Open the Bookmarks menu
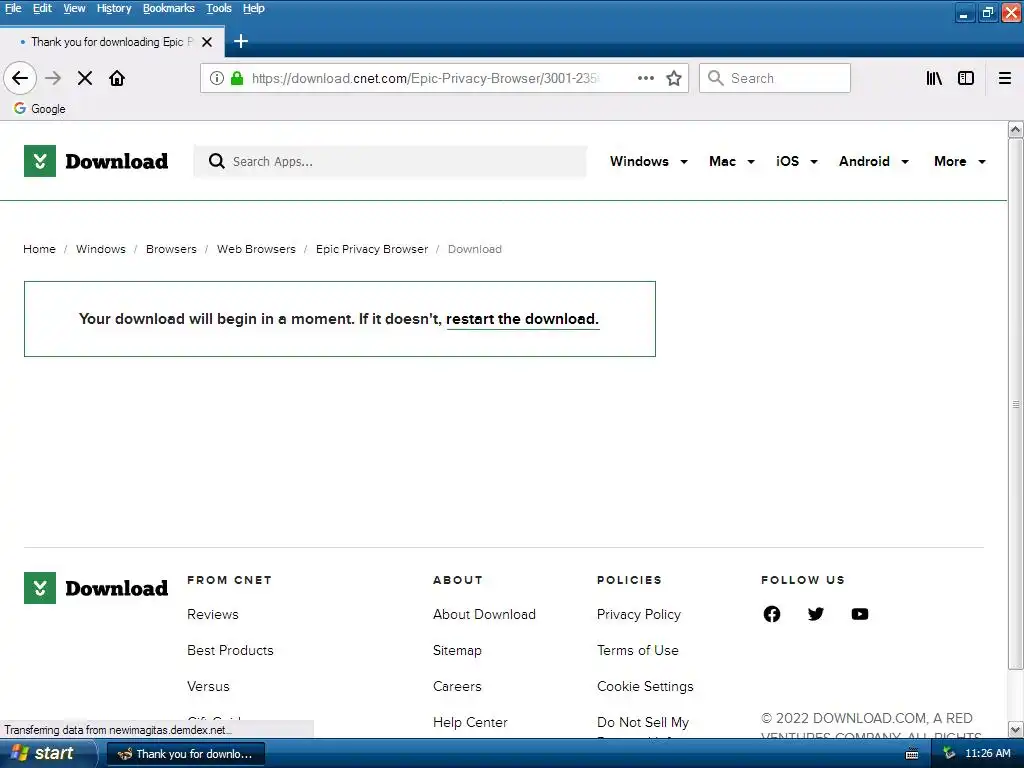1024x768 pixels. (168, 8)
